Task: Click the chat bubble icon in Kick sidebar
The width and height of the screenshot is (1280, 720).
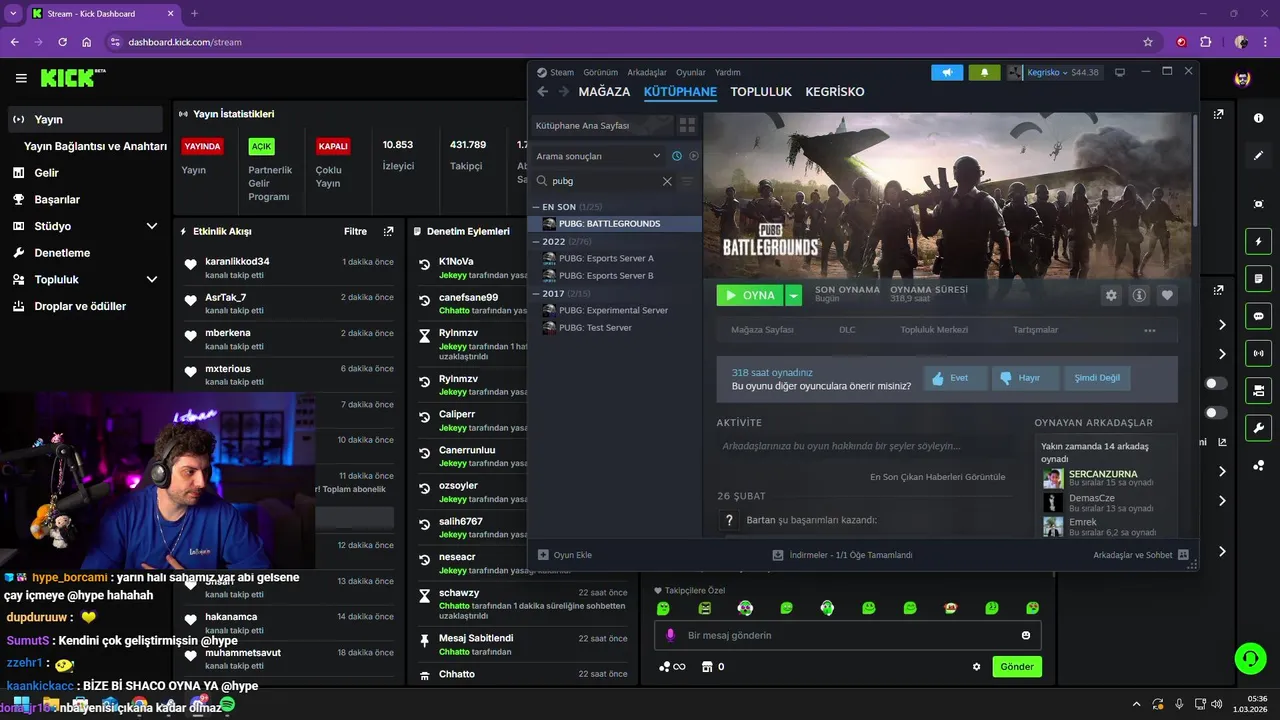Action: pyautogui.click(x=1258, y=316)
